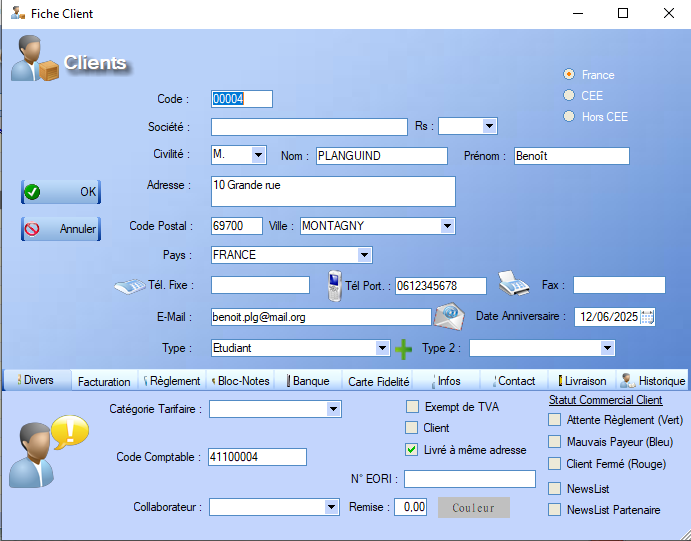Expand the Catégorie Tarifaire dropdown
Viewport: 691px width, 541px height.
click(332, 409)
